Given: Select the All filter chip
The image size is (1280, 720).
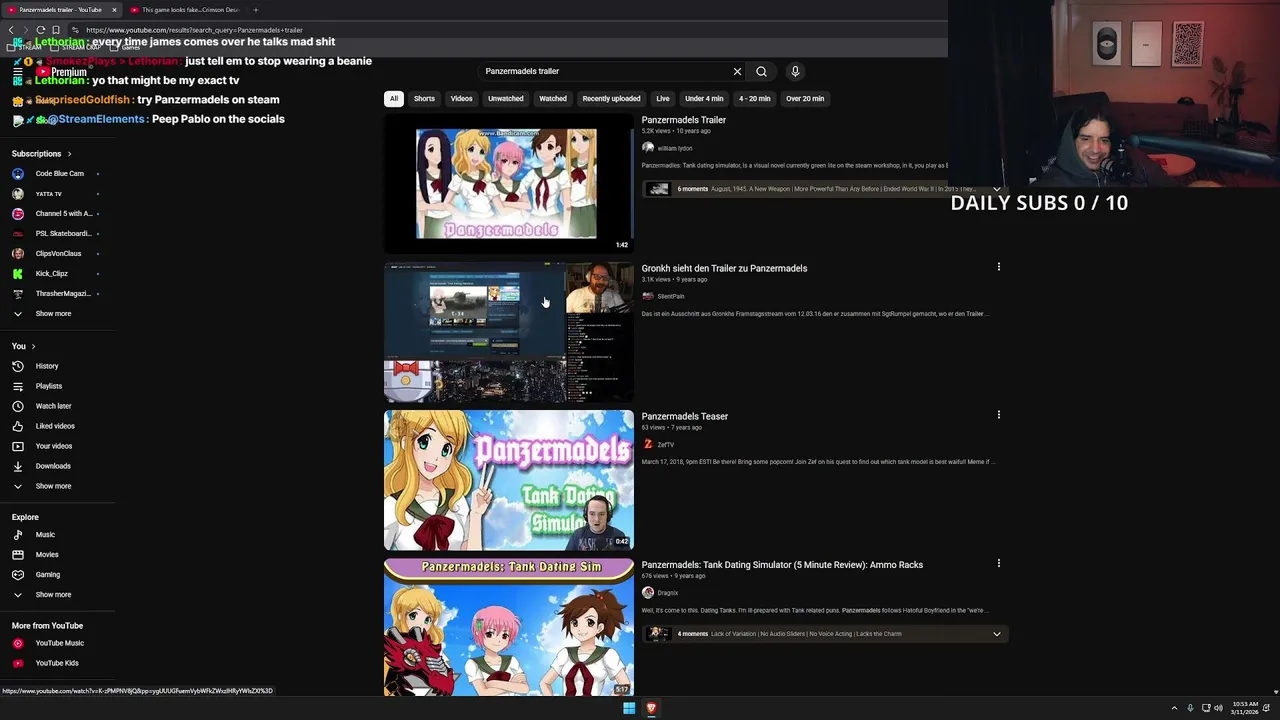Looking at the screenshot, I should pyautogui.click(x=394, y=99).
